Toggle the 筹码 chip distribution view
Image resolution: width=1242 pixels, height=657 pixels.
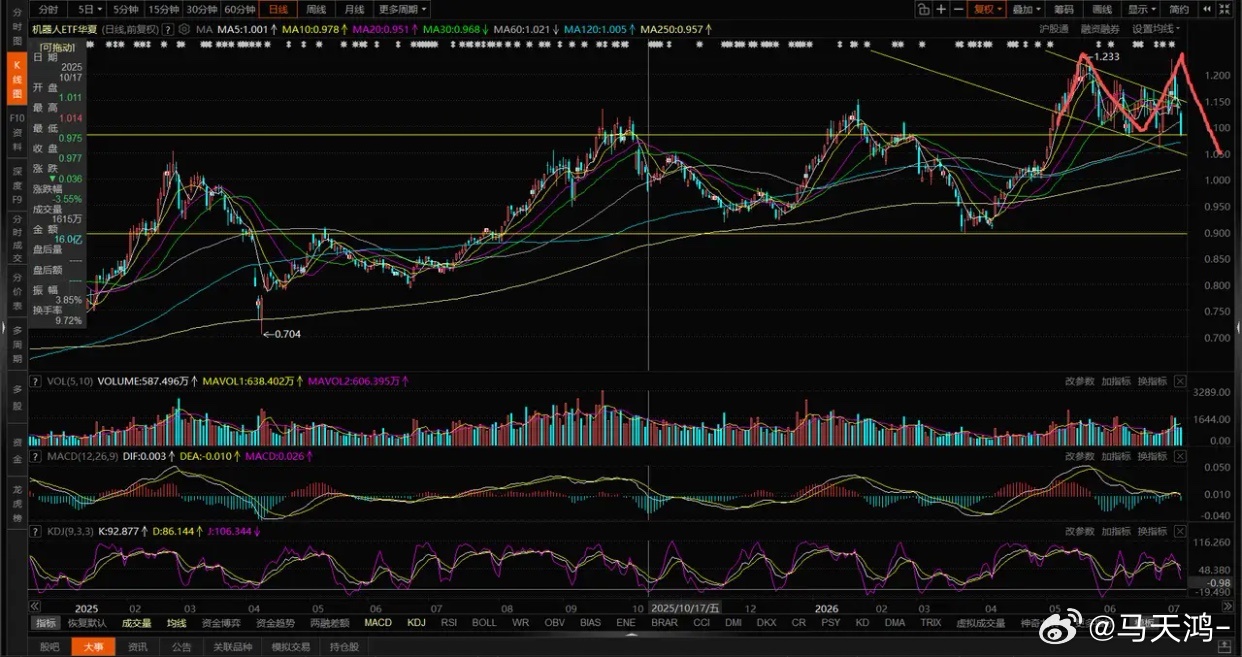pos(1064,9)
